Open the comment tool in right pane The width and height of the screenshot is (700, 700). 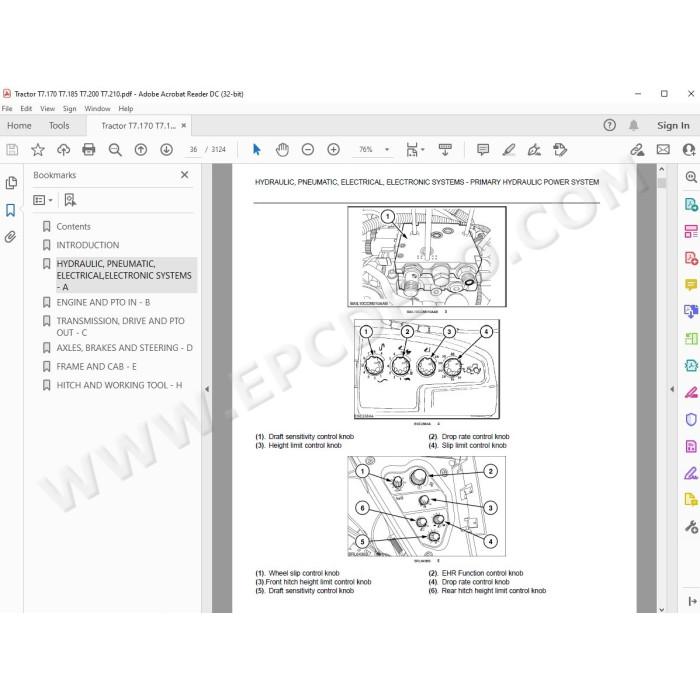tap(691, 285)
